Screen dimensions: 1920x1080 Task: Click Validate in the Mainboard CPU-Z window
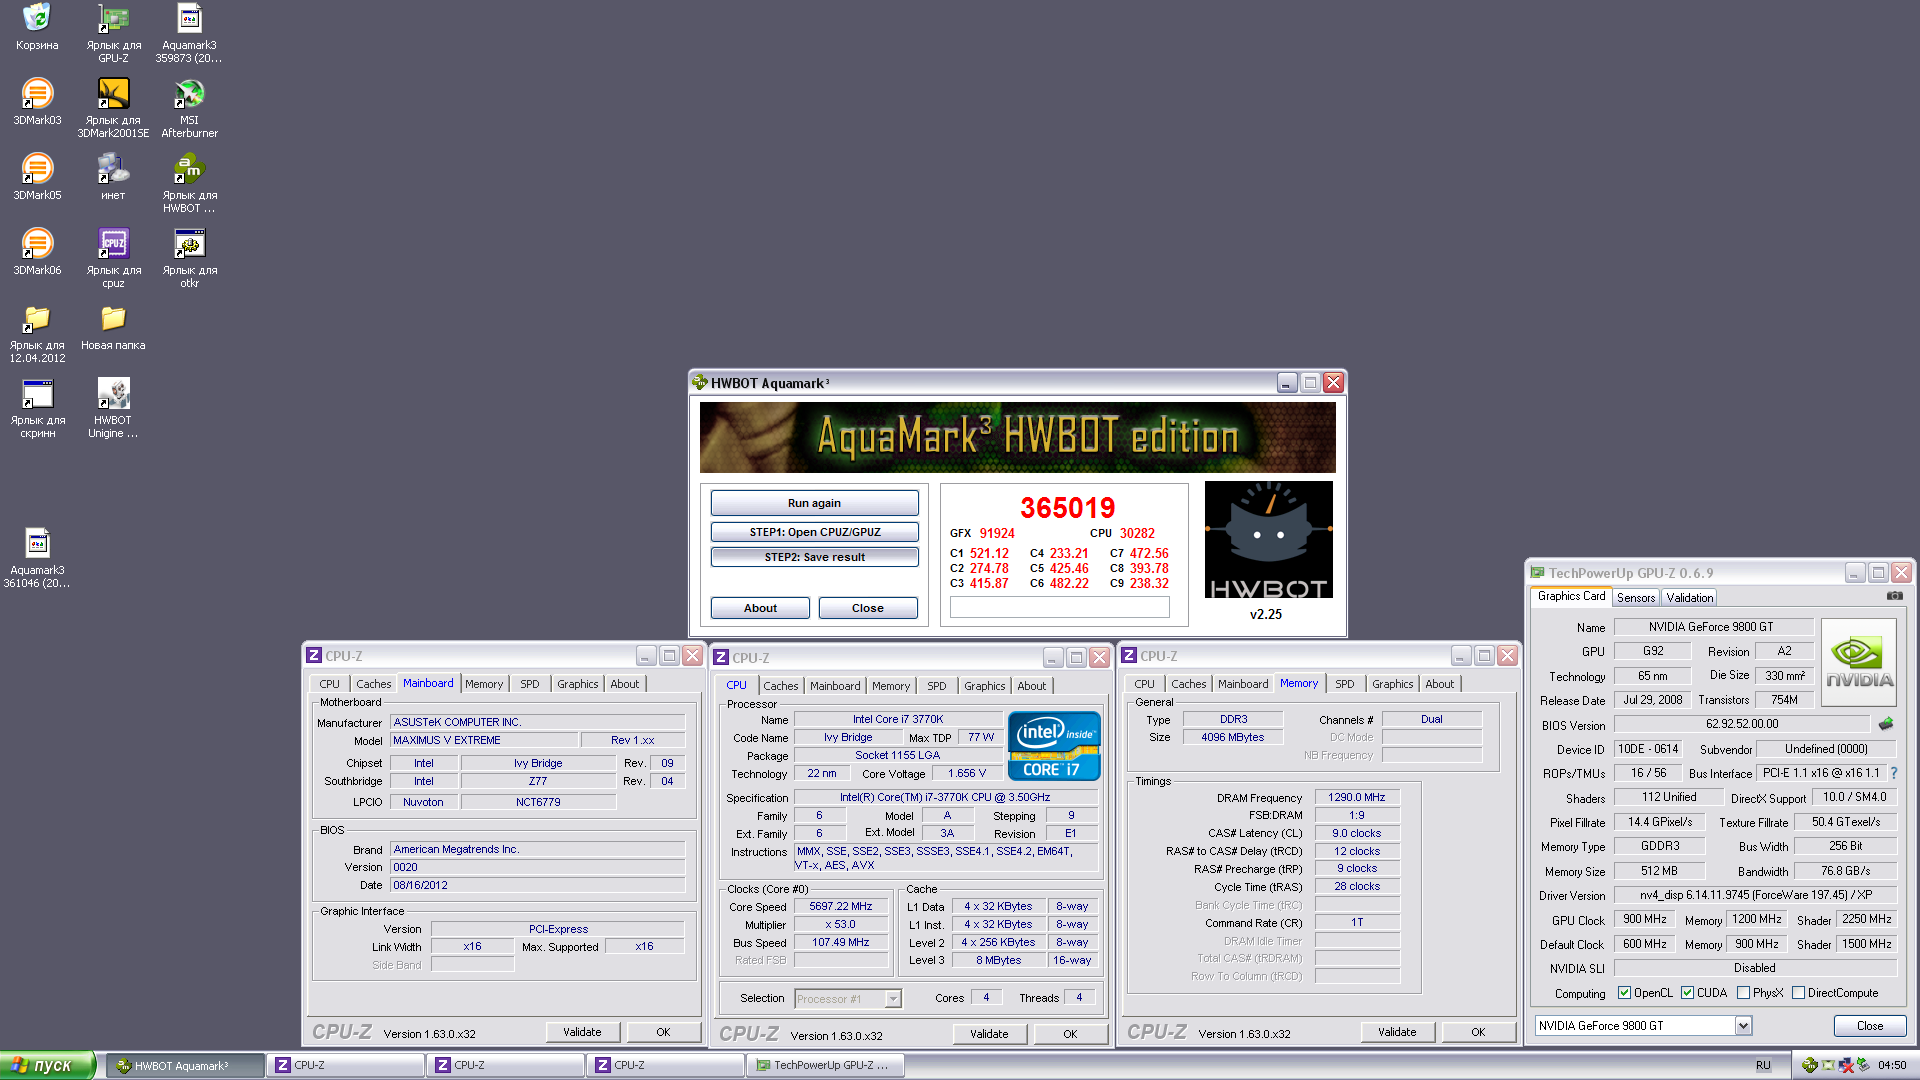582,1032
